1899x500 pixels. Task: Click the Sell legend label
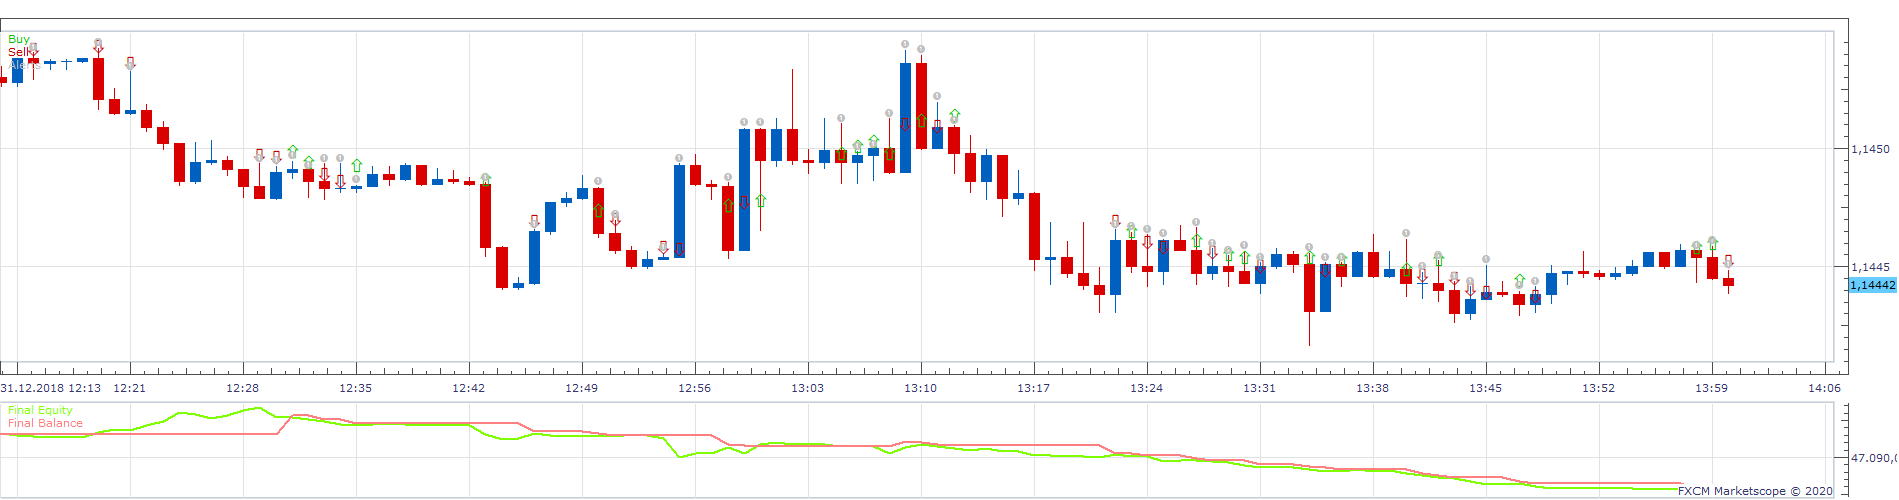19,52
